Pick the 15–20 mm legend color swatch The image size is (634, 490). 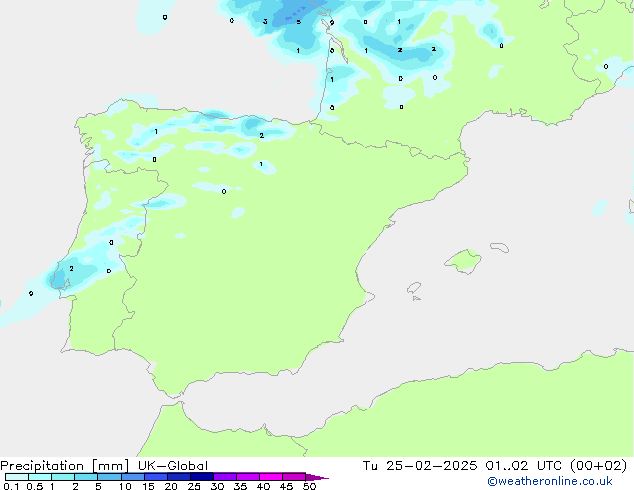click(156, 477)
